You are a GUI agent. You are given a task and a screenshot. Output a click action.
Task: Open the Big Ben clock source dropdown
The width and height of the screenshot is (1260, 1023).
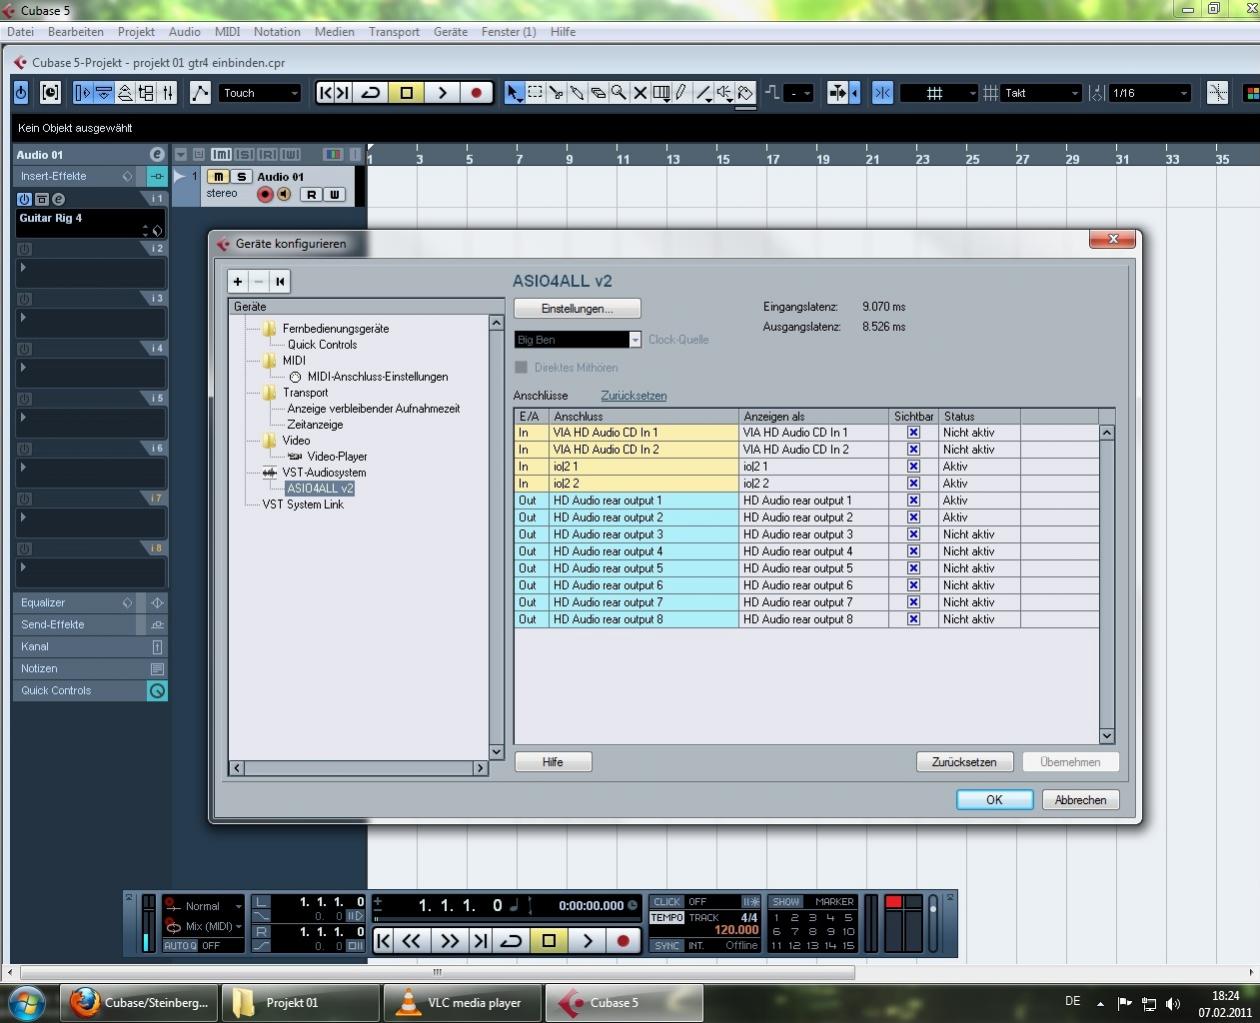pyautogui.click(x=577, y=340)
